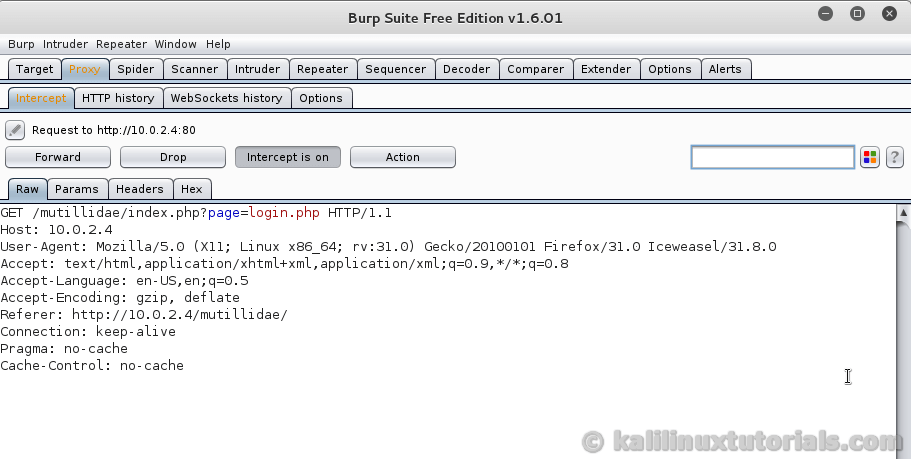The width and height of the screenshot is (911, 459).
Task: Open the highlight color picker icon
Action: pos(870,157)
